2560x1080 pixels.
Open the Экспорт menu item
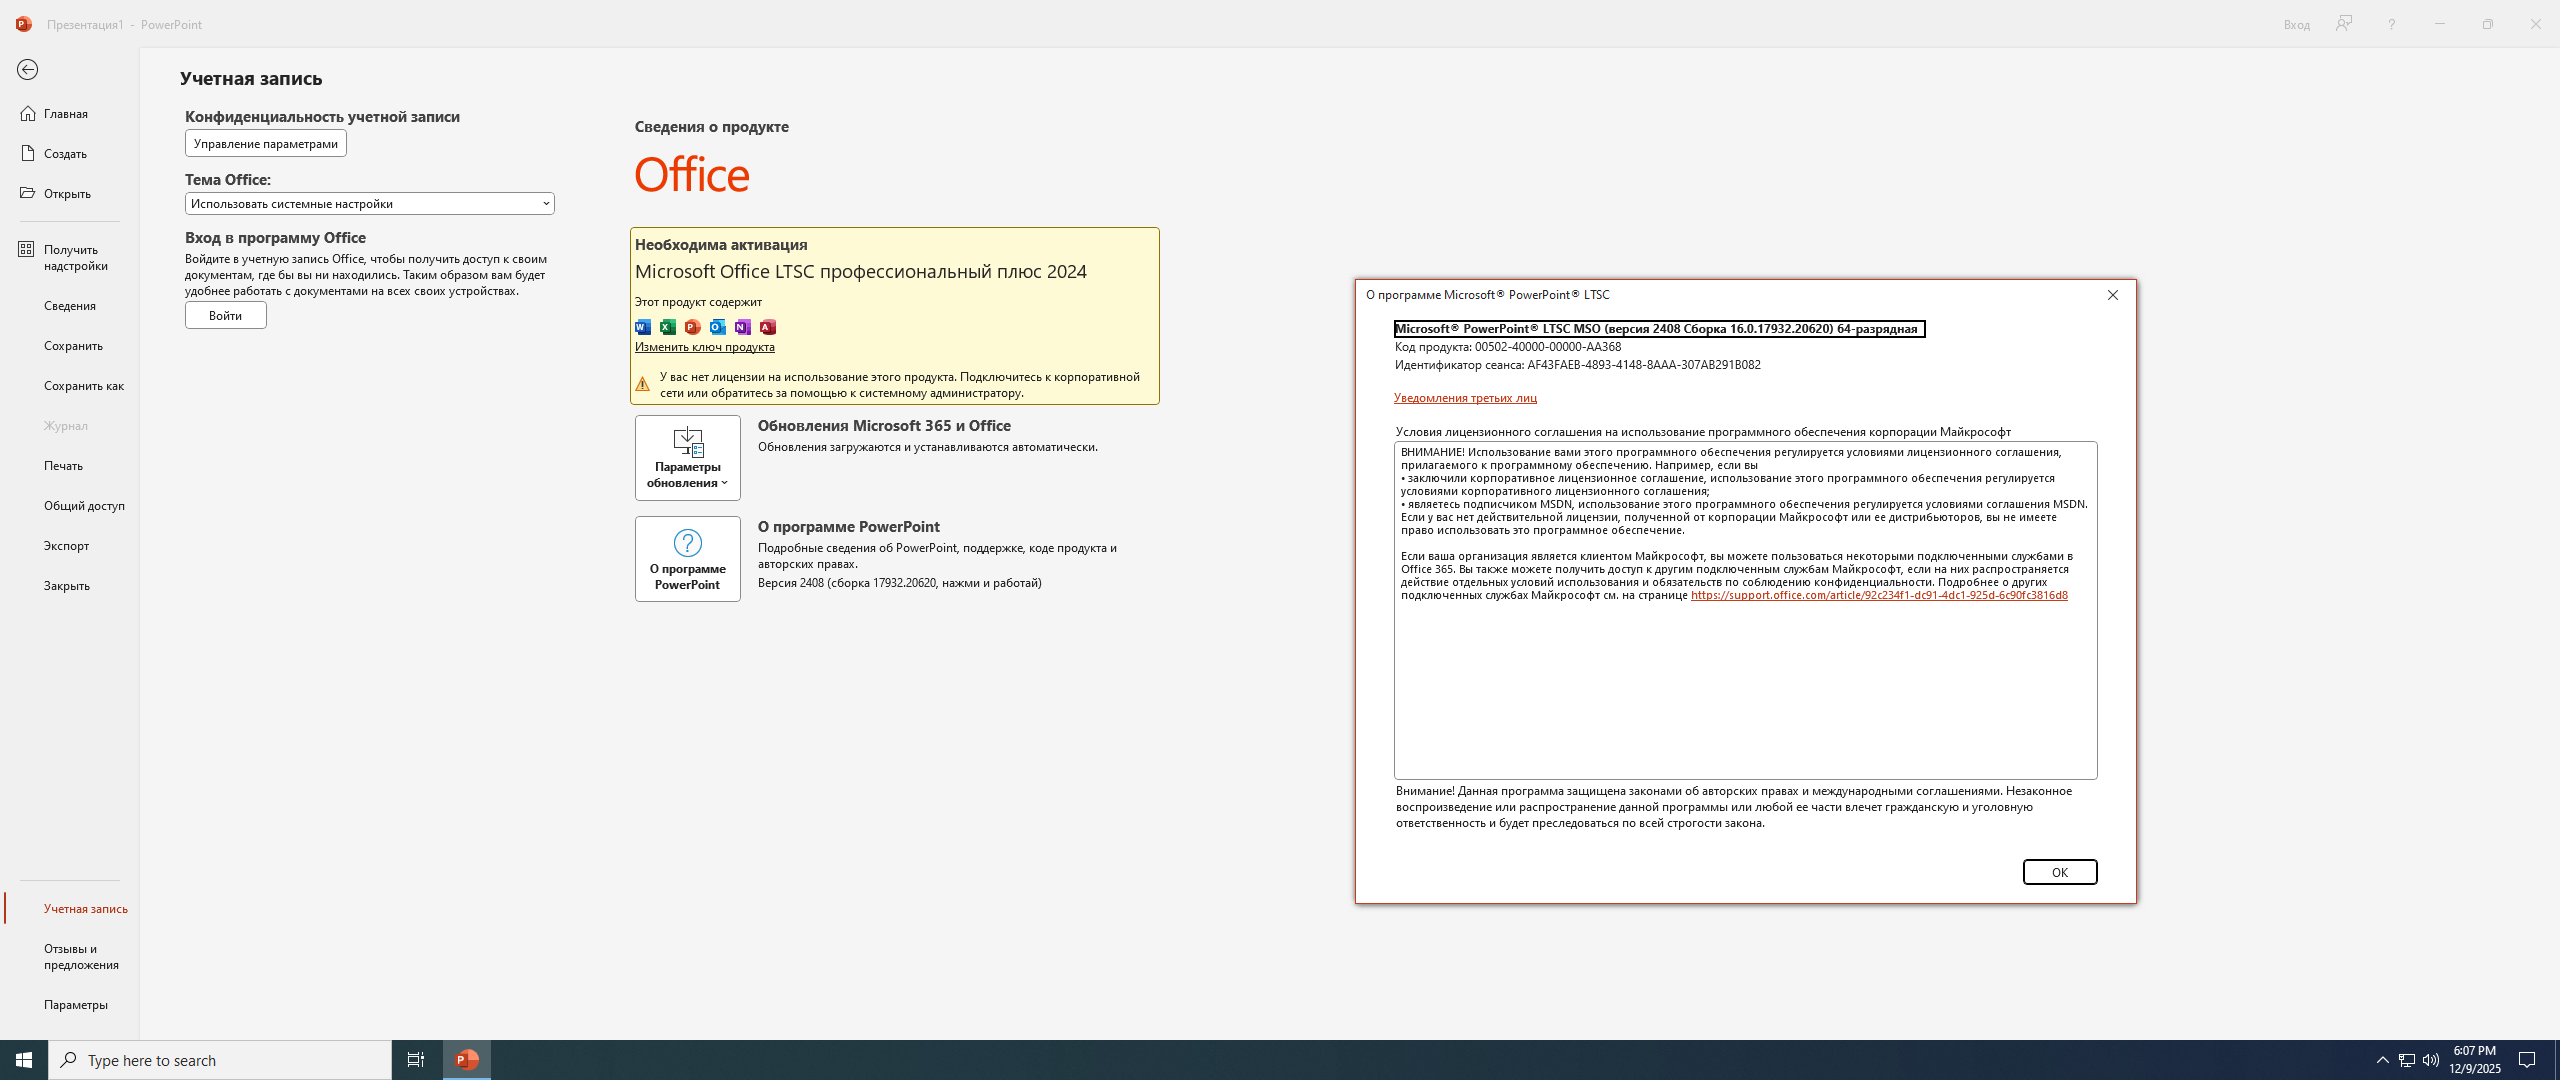[67, 545]
